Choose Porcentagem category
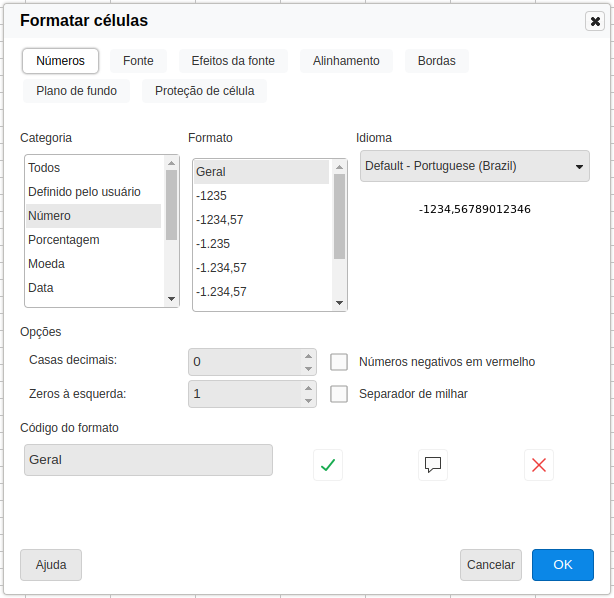Screen dimensions: 614x598 [64, 240]
